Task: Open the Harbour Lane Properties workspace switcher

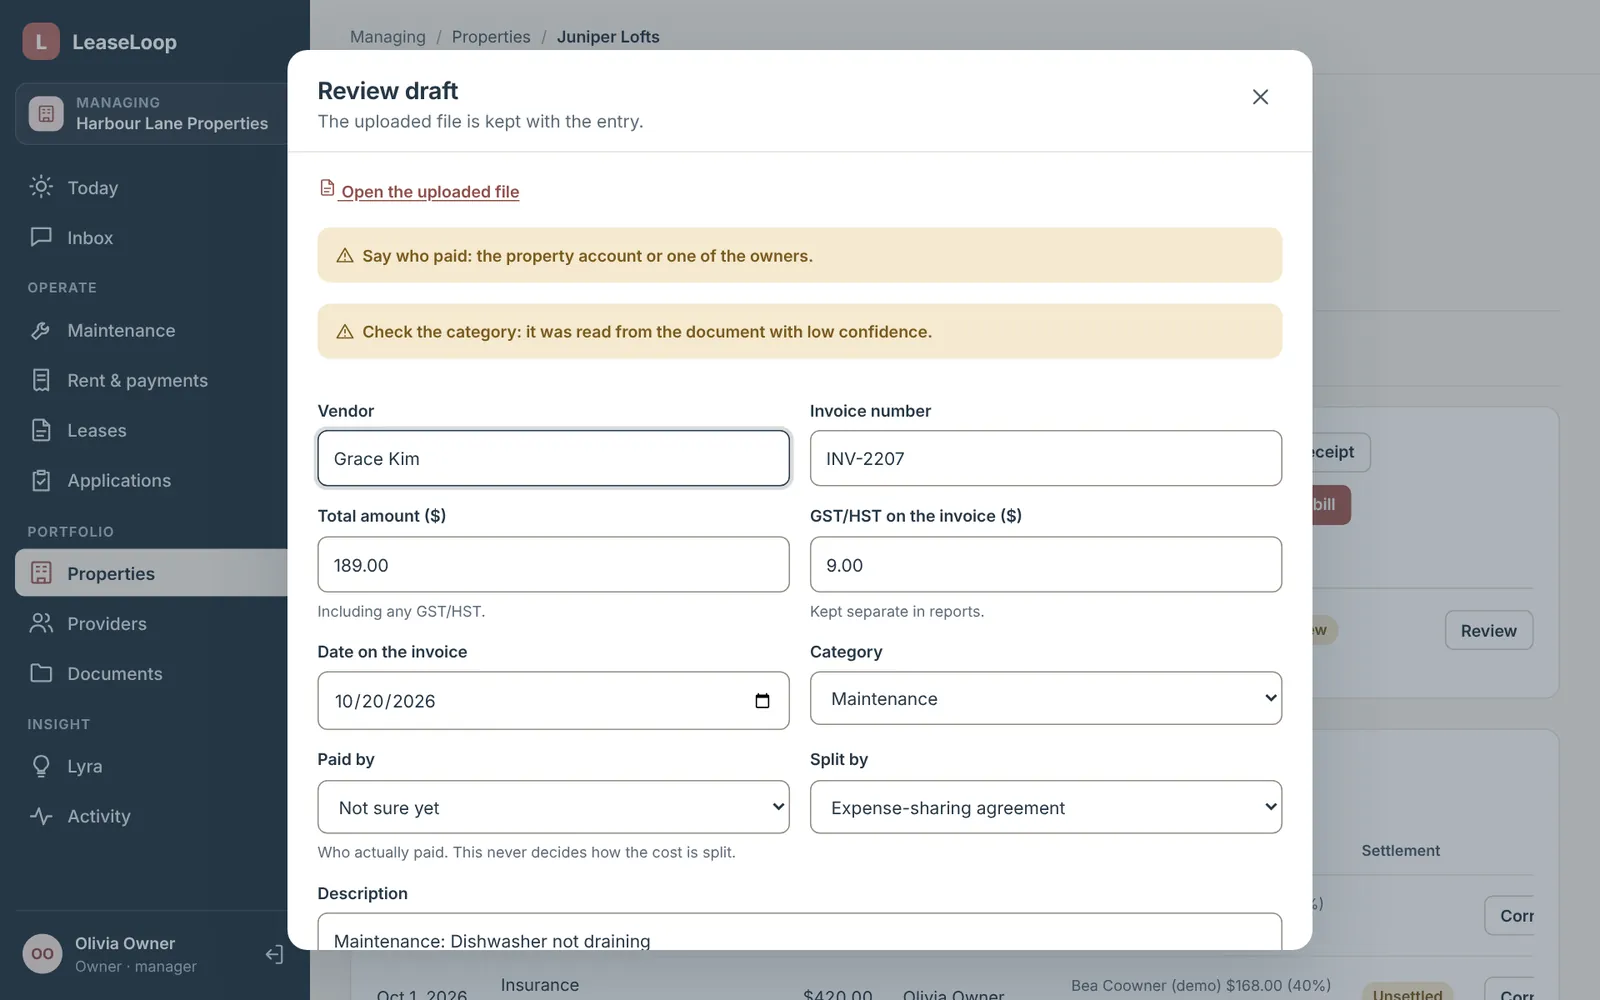Action: coord(152,114)
